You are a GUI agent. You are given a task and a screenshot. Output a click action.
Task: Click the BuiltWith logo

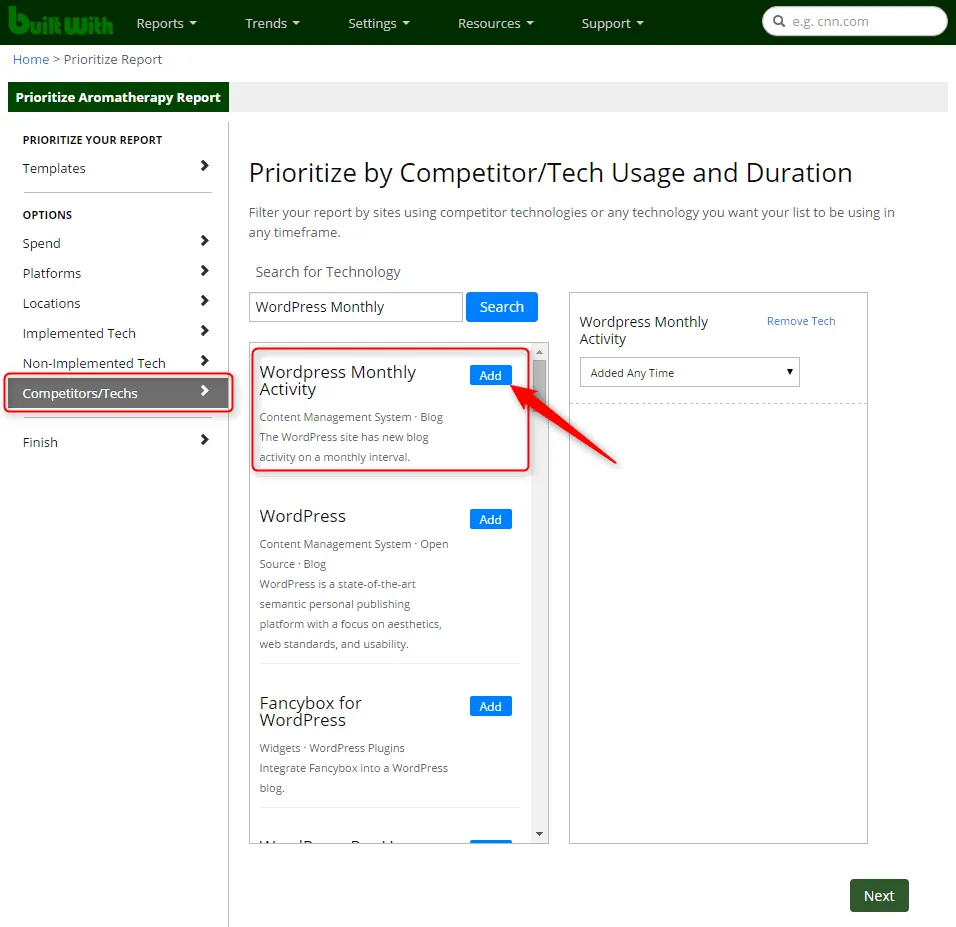[60, 22]
